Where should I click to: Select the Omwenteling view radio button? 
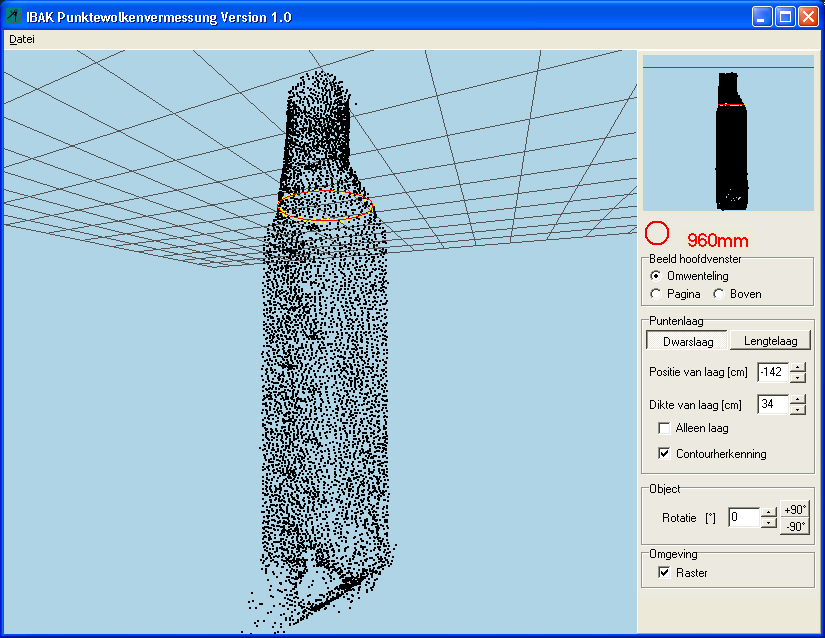[x=656, y=276]
